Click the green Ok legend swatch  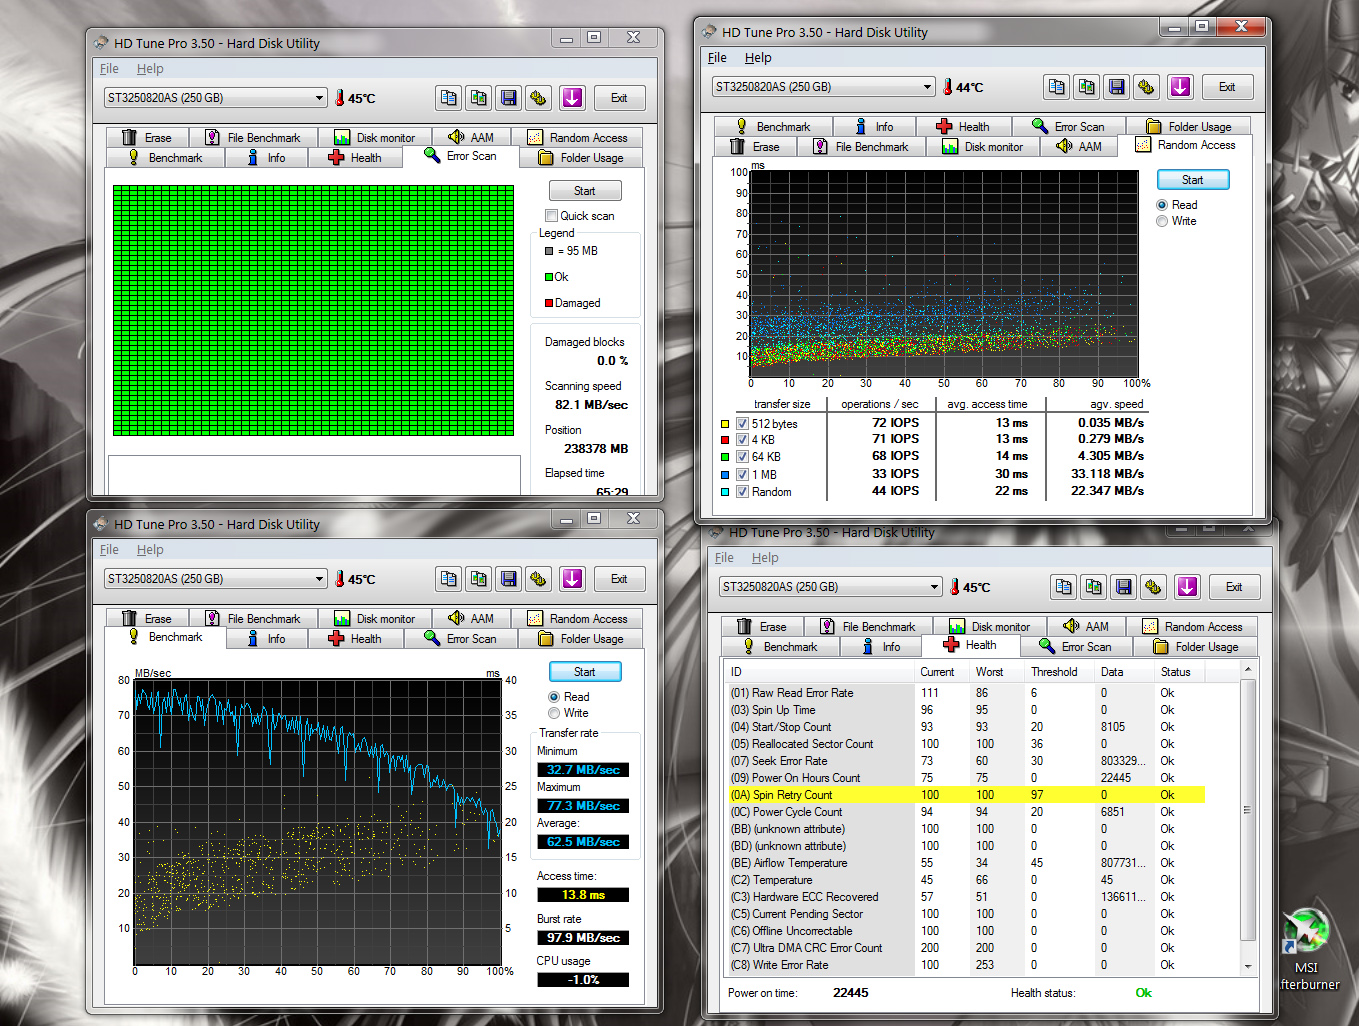[x=549, y=277]
